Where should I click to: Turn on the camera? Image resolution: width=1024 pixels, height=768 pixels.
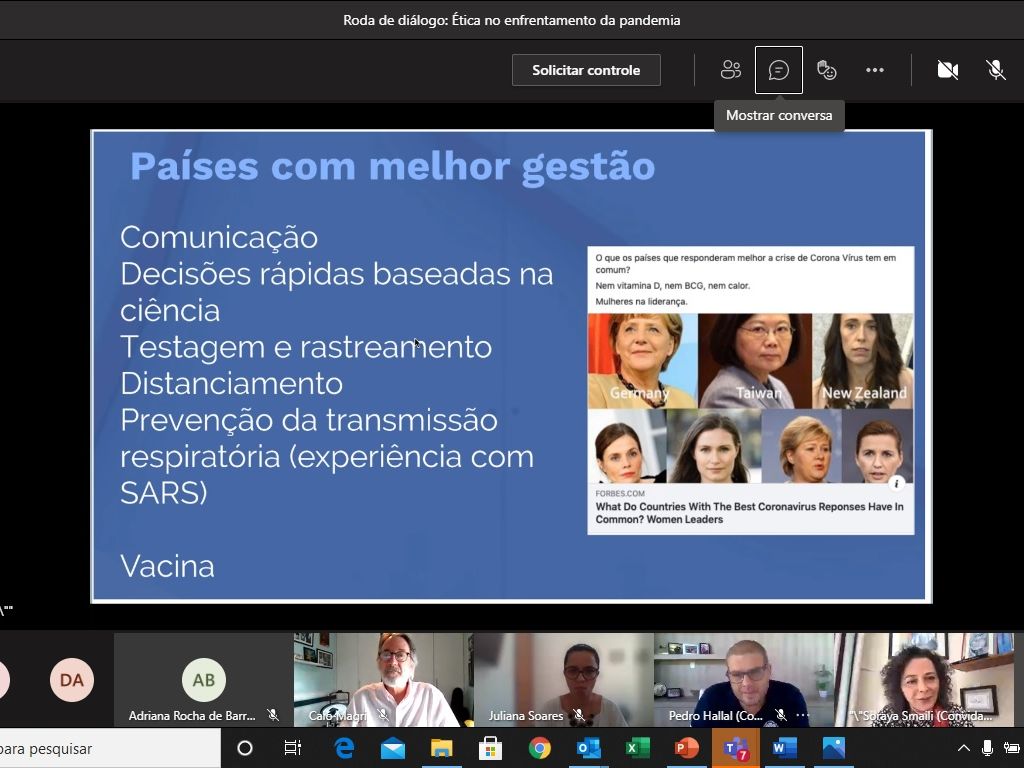947,70
